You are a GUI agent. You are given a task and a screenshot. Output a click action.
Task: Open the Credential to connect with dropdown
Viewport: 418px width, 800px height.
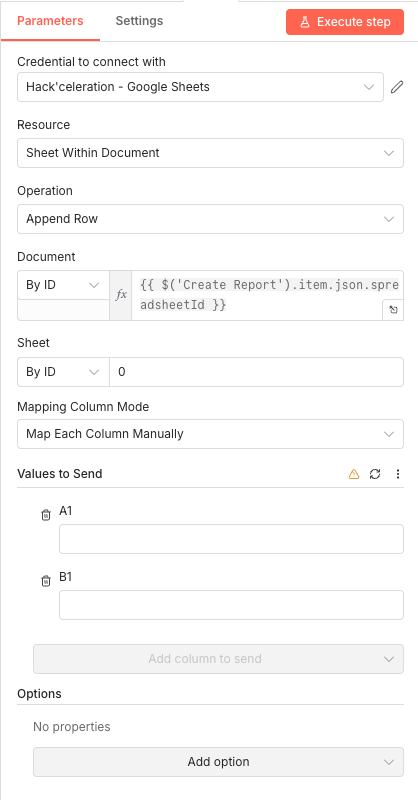200,87
